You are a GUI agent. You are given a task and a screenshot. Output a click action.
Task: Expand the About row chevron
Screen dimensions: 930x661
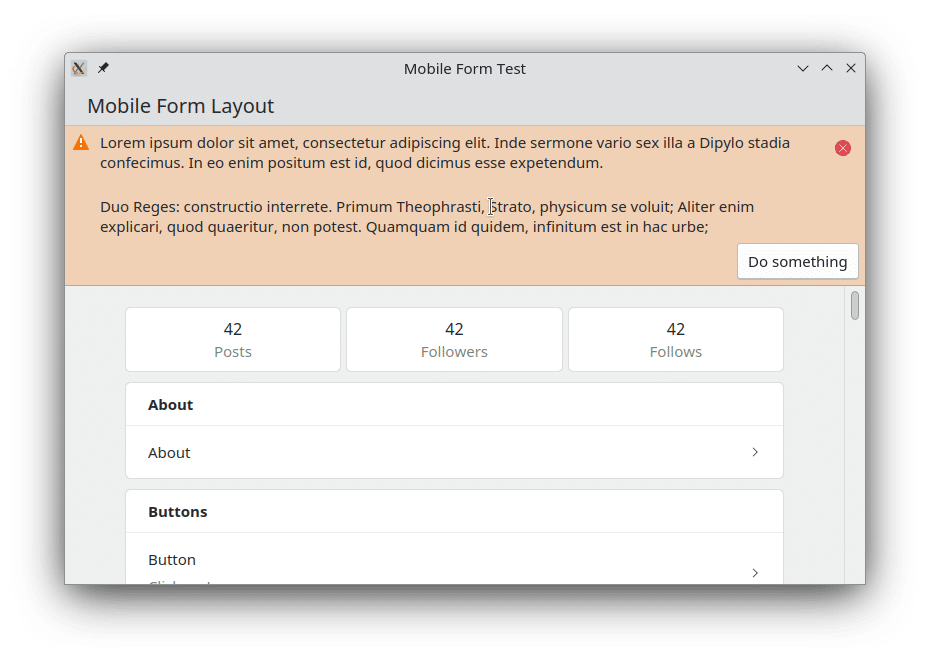tap(755, 452)
